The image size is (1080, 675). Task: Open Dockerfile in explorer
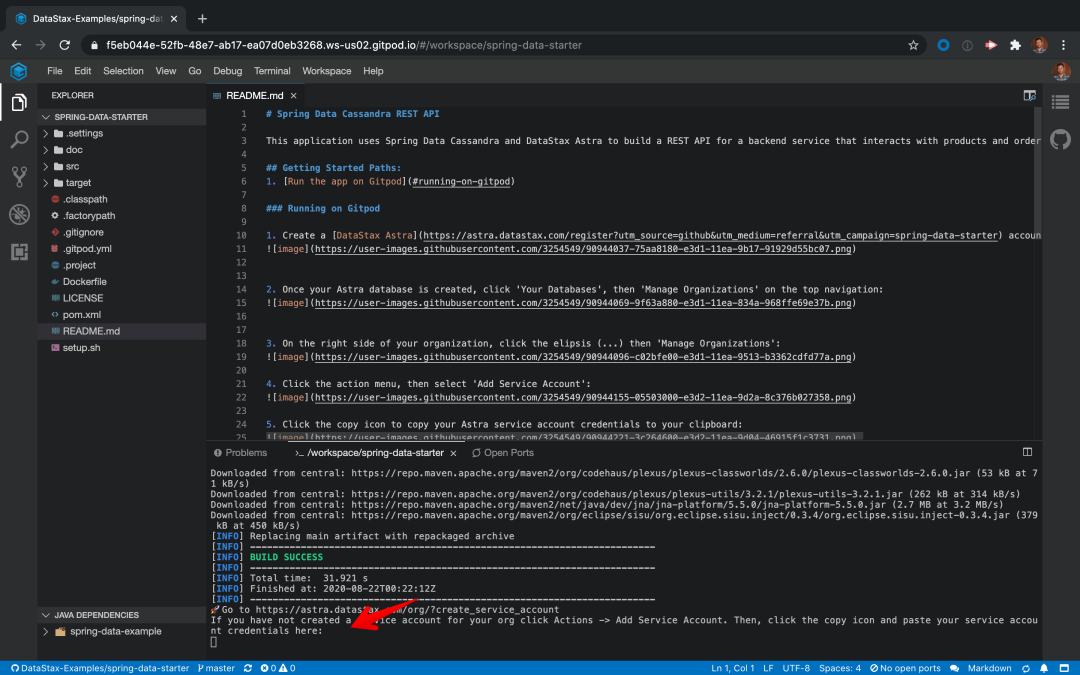click(84, 282)
